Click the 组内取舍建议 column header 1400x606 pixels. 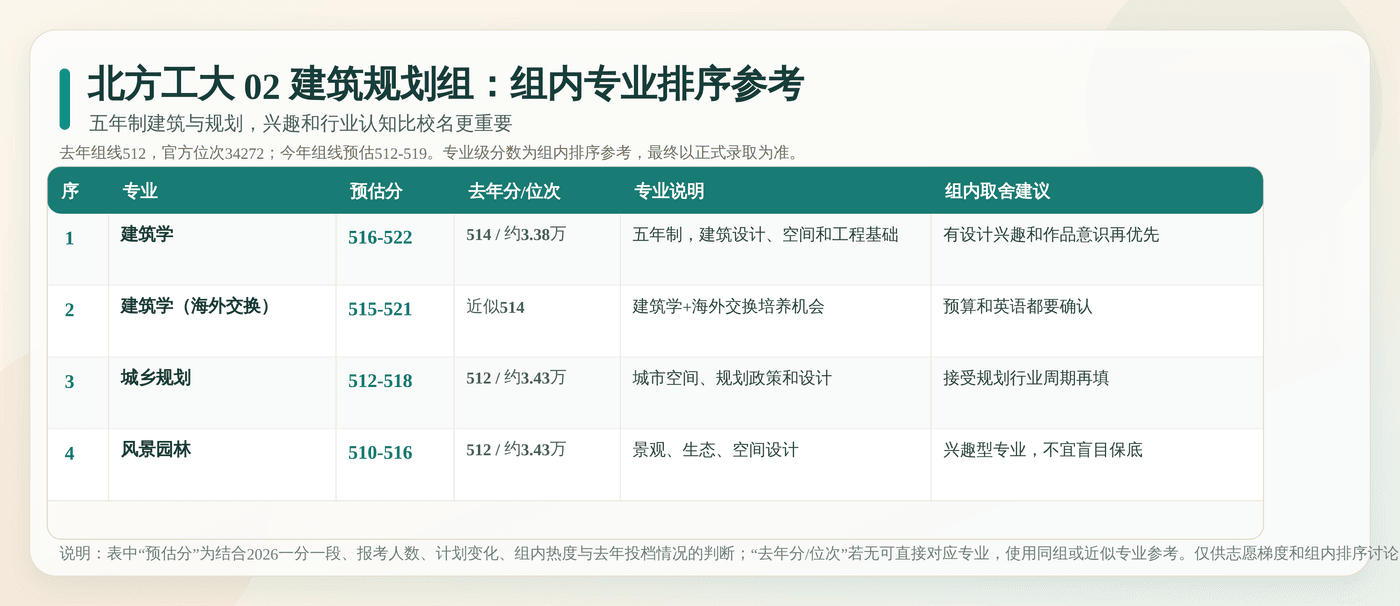997,191
